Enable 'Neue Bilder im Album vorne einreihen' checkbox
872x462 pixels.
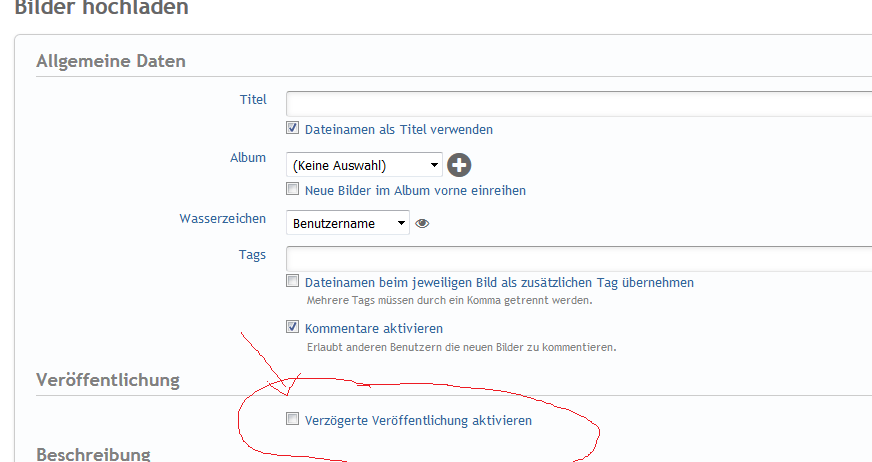293,189
